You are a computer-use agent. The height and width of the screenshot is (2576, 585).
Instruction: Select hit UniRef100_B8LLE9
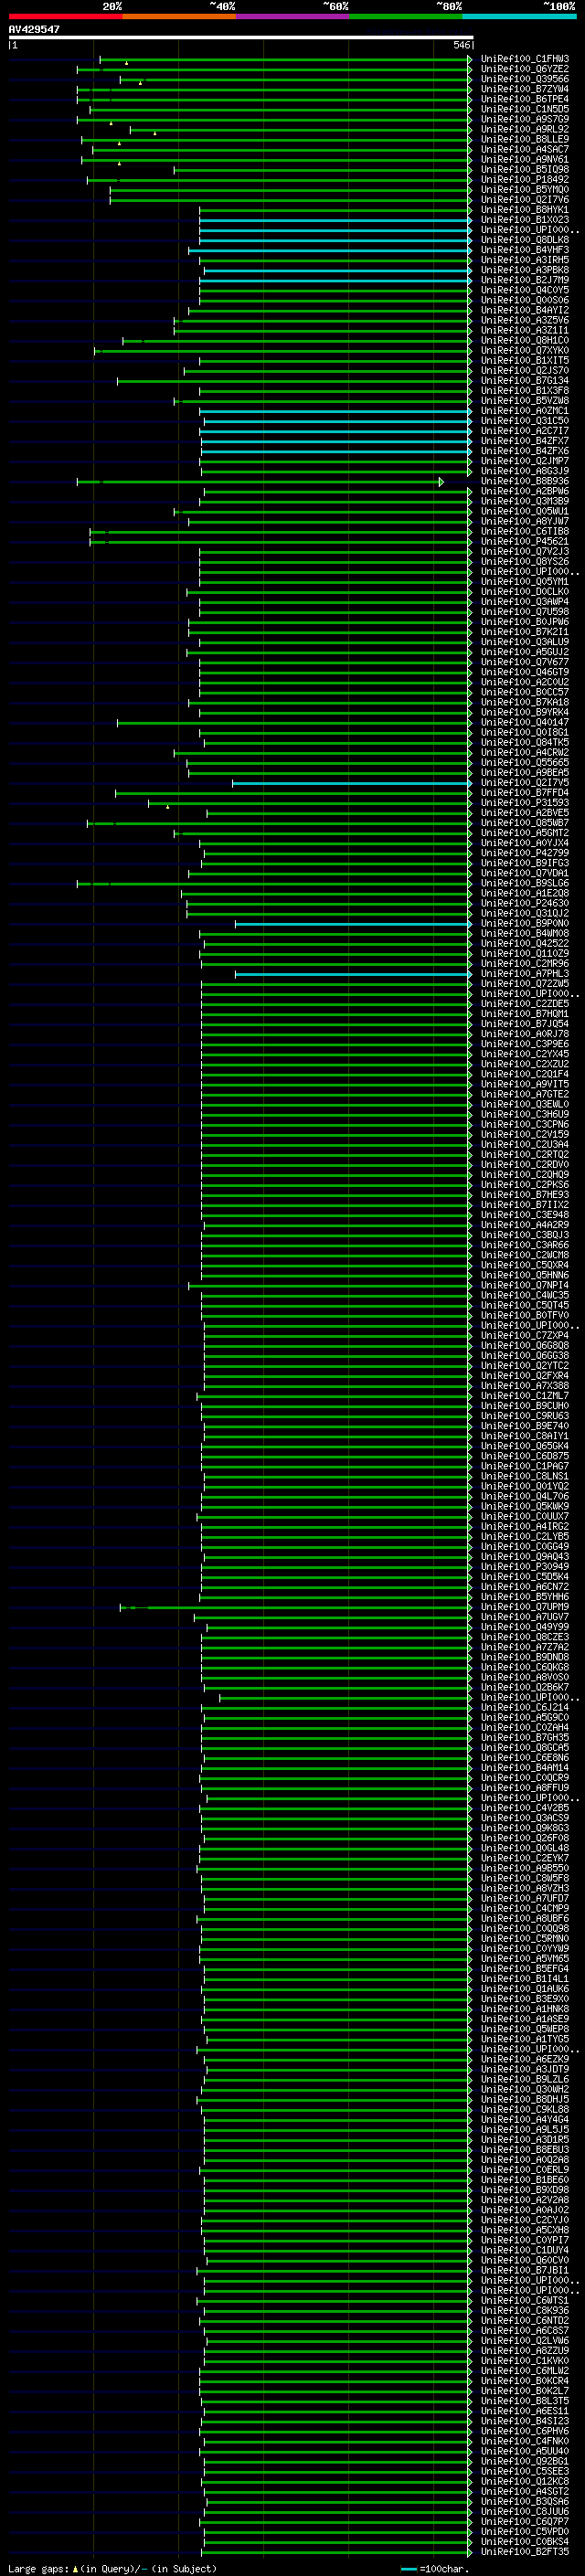coord(525,139)
